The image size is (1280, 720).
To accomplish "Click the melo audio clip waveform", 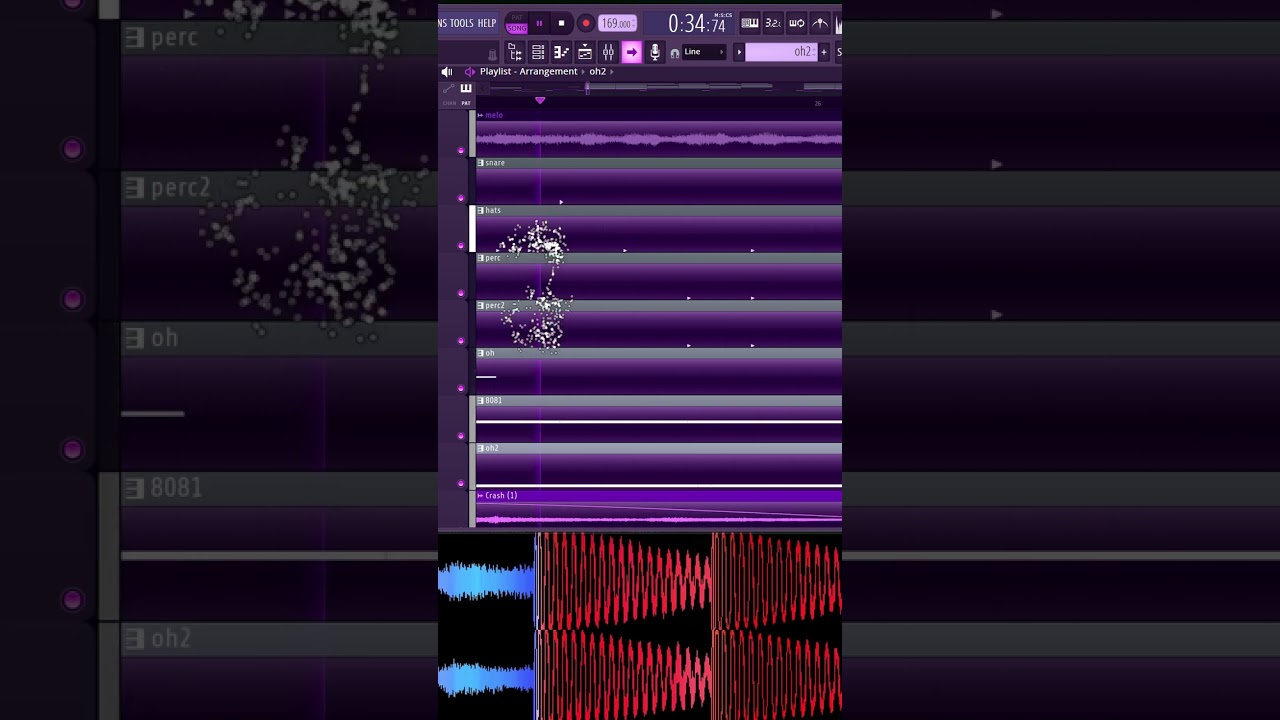I will pyautogui.click(x=659, y=139).
